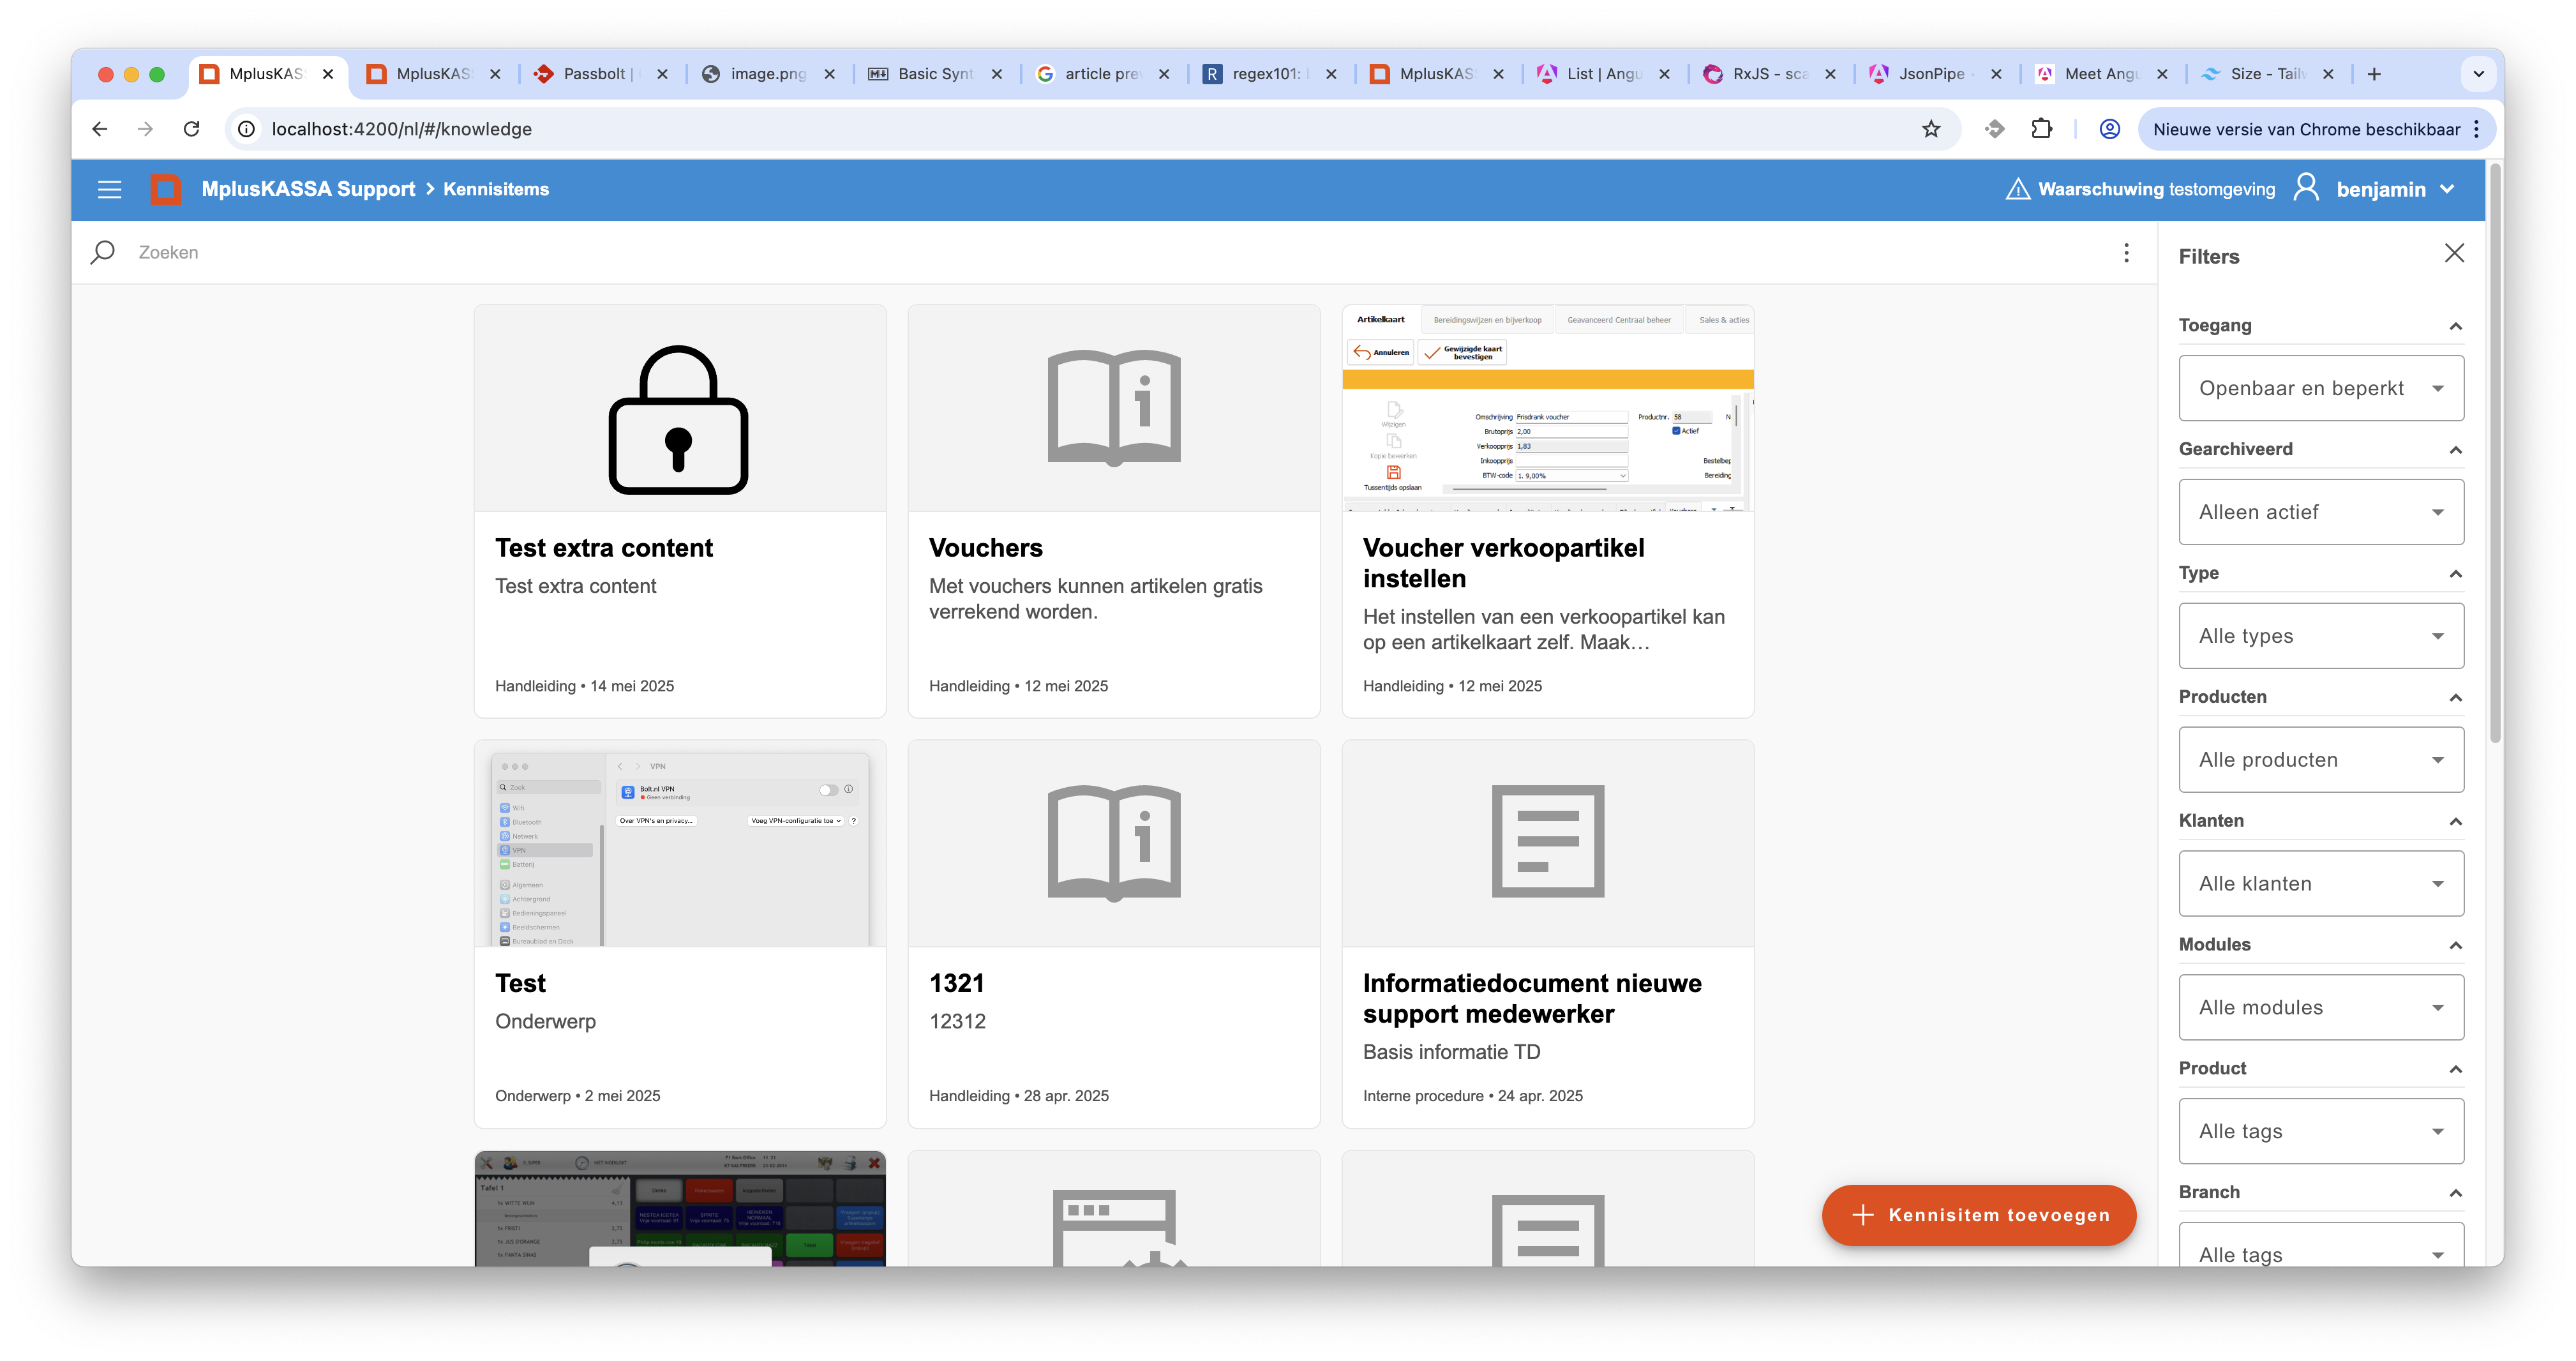The height and width of the screenshot is (1361, 2576).
Task: Switch to the Size - Tailwind tab
Action: click(x=2267, y=74)
